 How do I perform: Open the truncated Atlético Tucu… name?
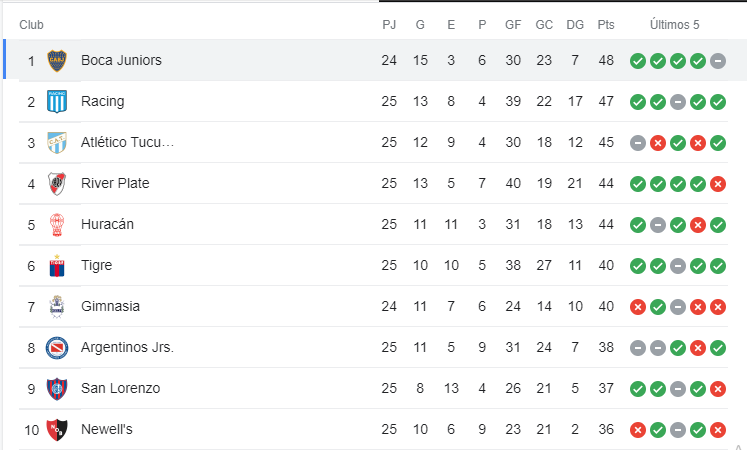pyautogui.click(x=128, y=142)
